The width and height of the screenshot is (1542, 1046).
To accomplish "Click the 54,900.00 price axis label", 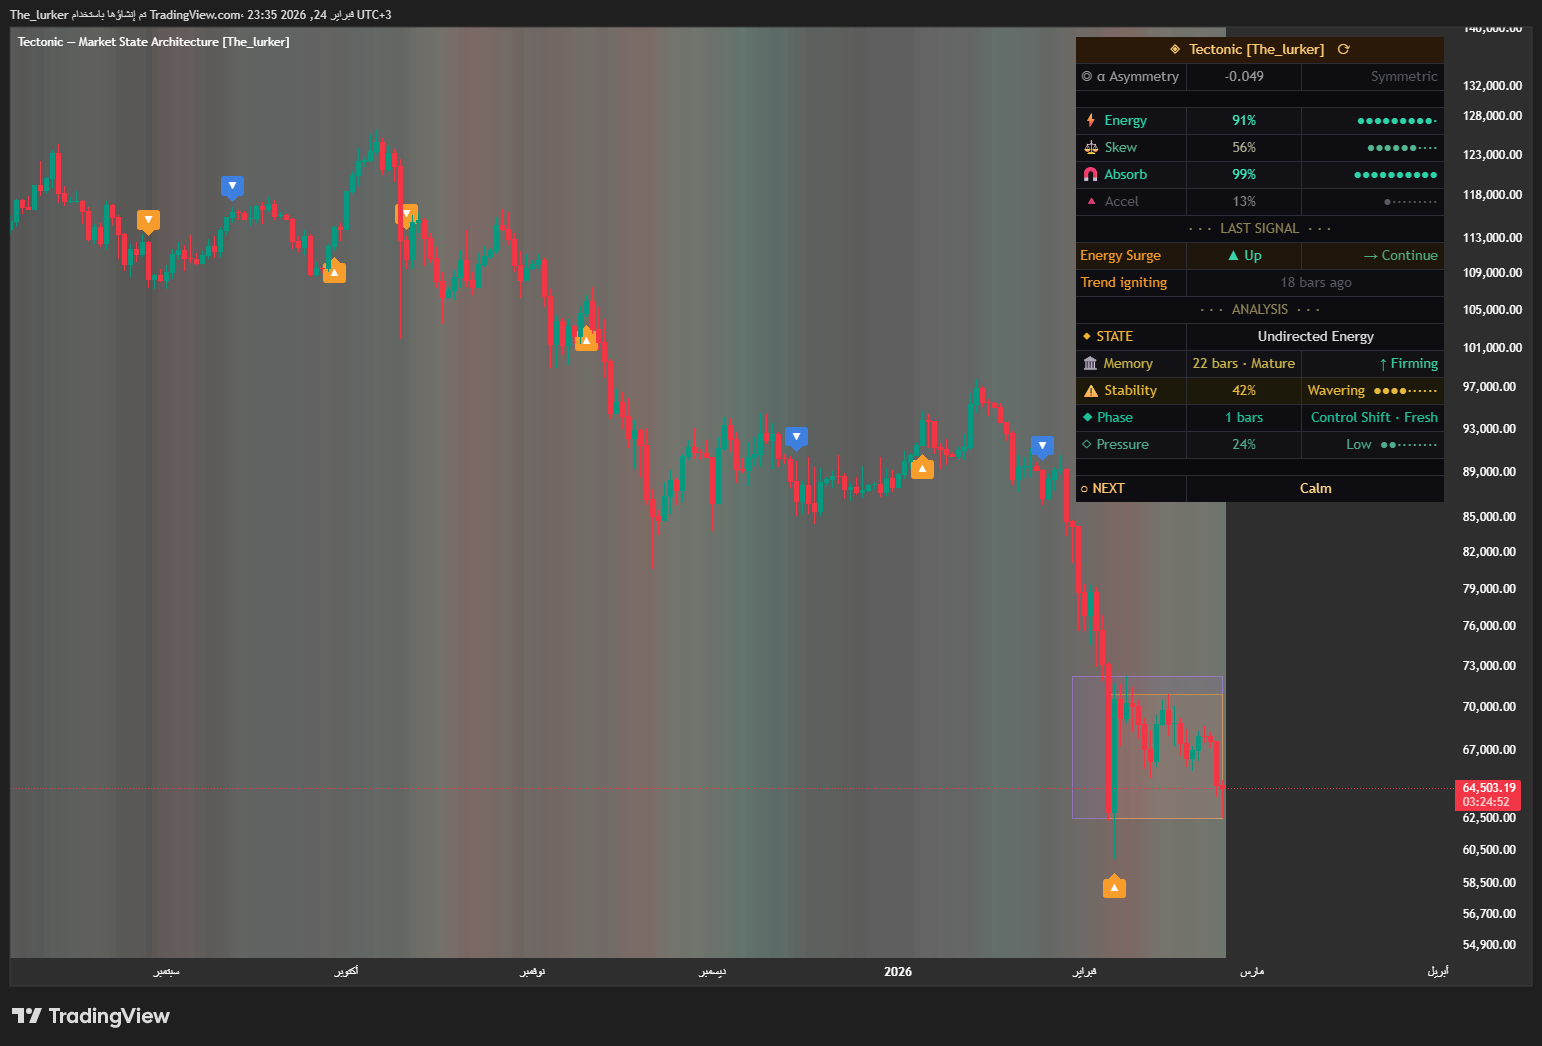I will coord(1489,945).
